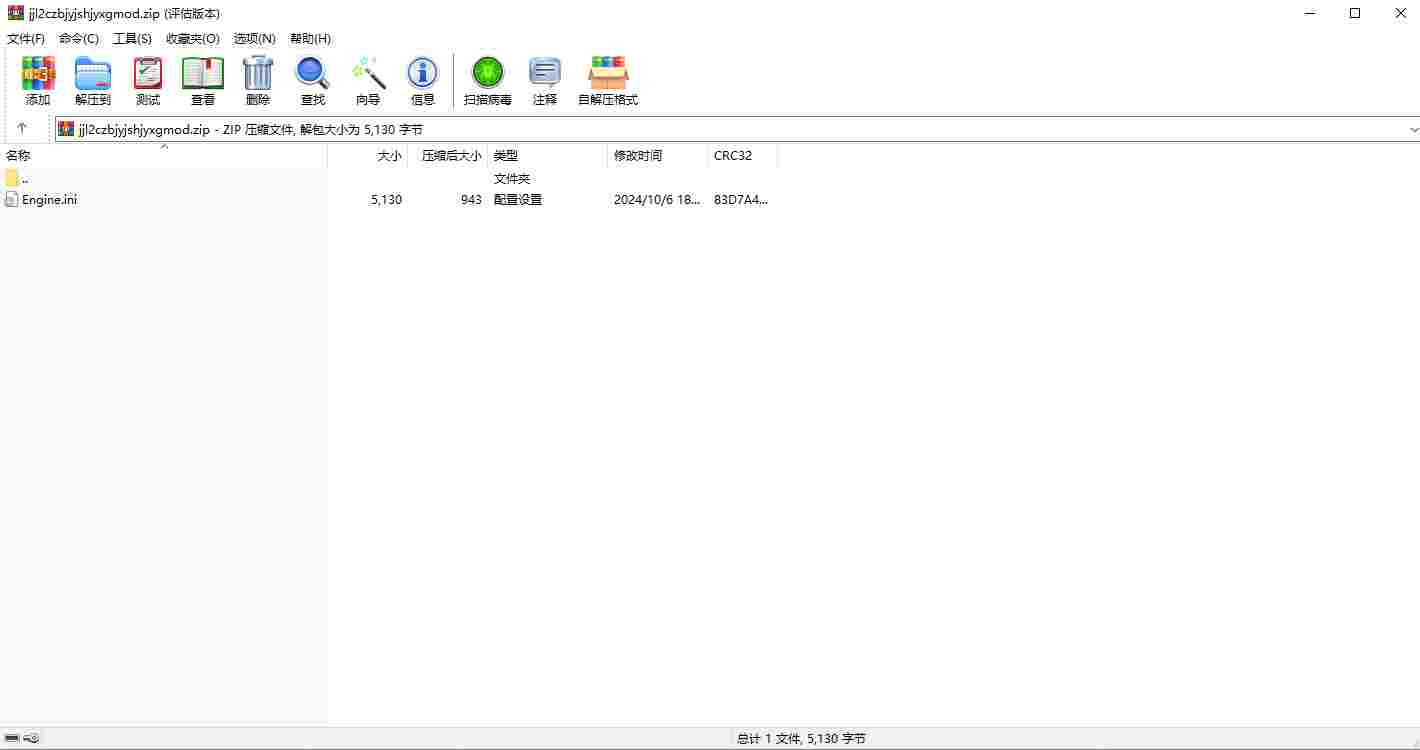The width and height of the screenshot is (1420, 750).
Task: Select the Engine.ini file name
Action: 50,199
